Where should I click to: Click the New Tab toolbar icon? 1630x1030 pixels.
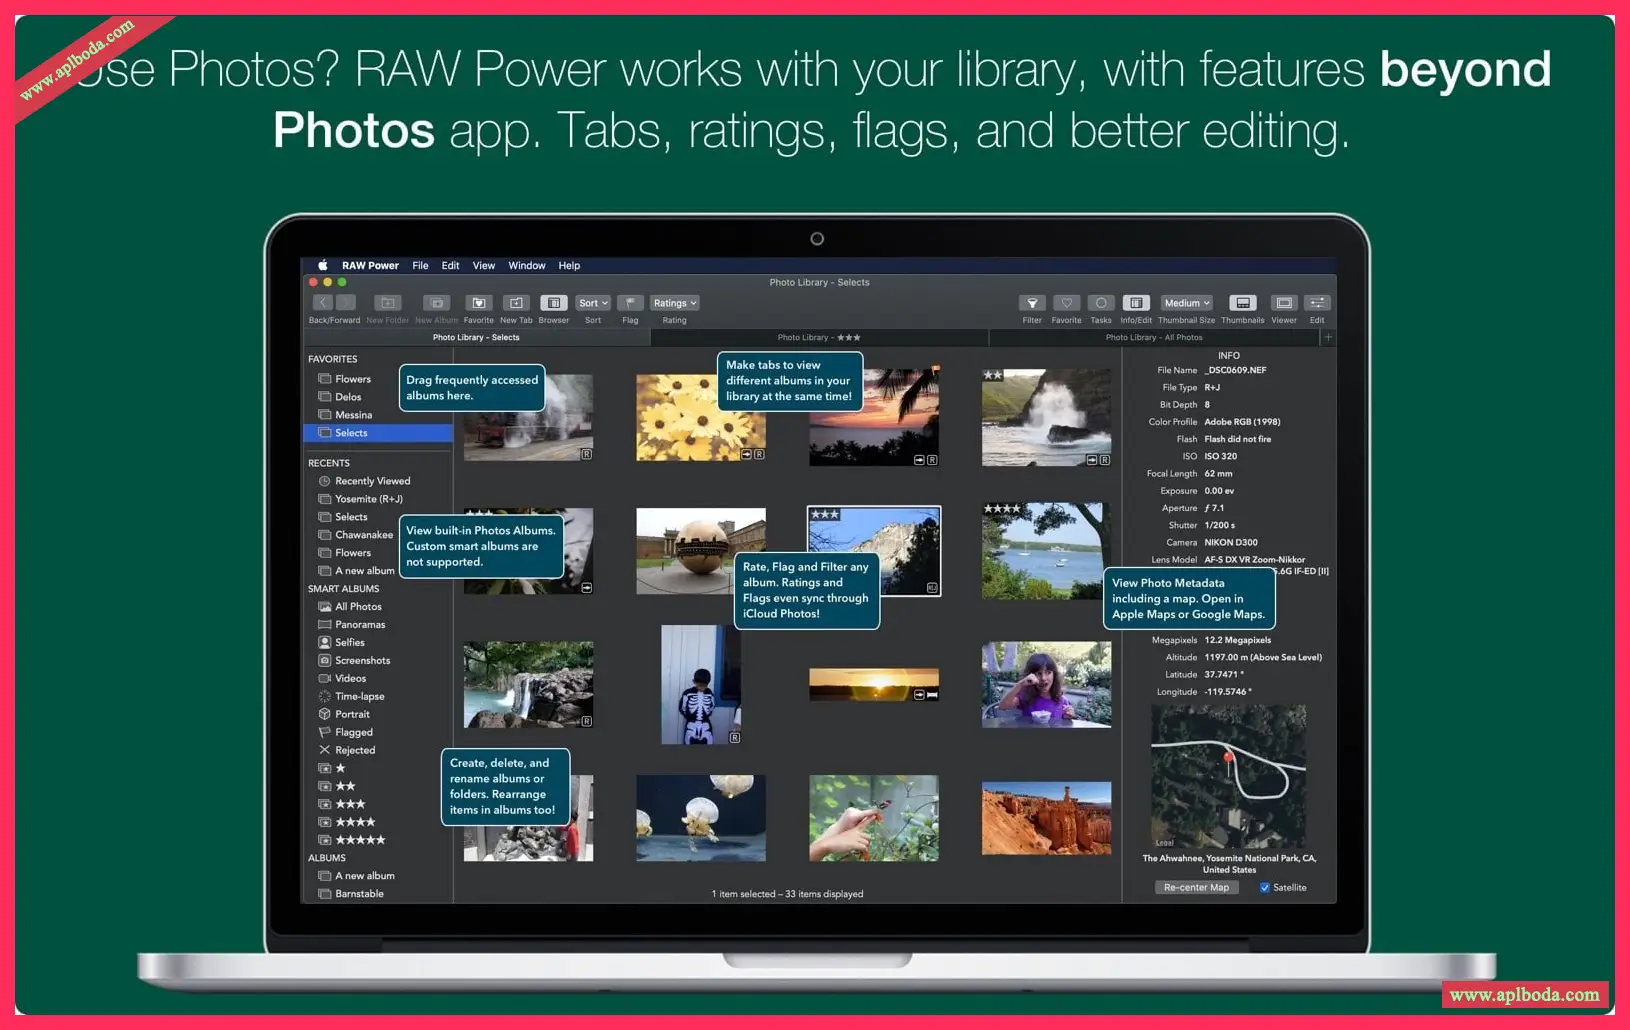pyautogui.click(x=516, y=303)
